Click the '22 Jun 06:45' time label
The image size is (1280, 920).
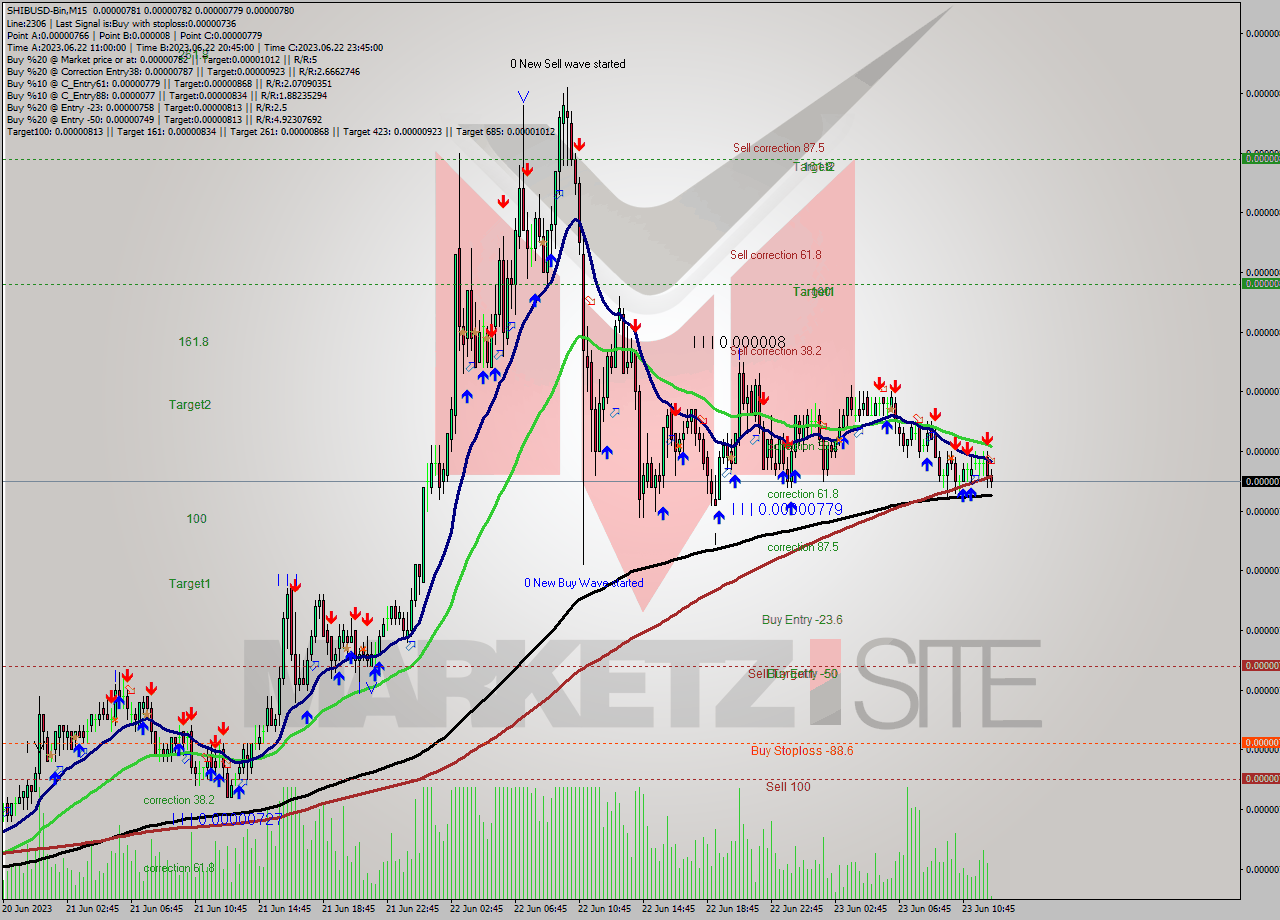[540, 910]
